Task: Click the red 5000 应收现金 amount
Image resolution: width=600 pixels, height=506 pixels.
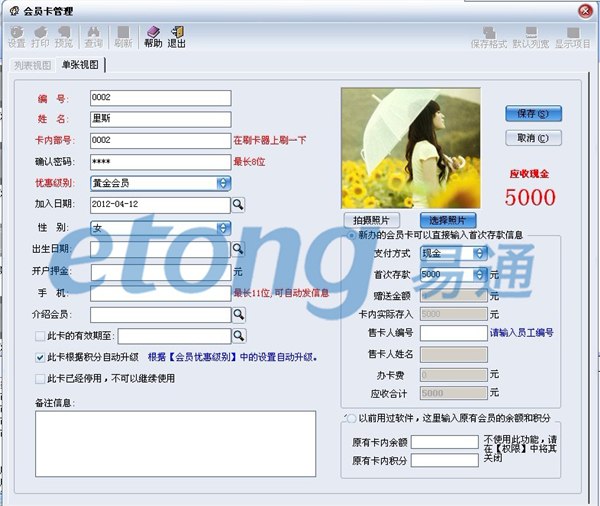Action: click(530, 198)
